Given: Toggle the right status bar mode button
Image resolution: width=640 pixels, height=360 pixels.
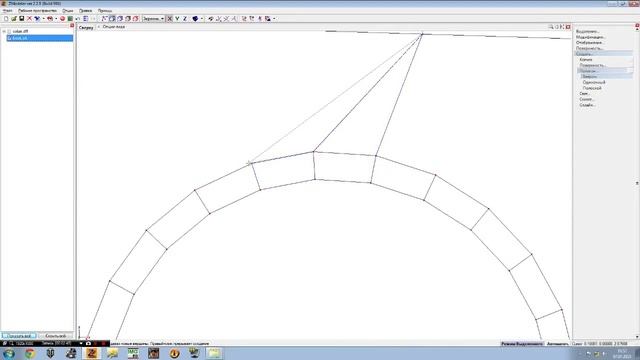Looking at the screenshot, I should click(557, 344).
